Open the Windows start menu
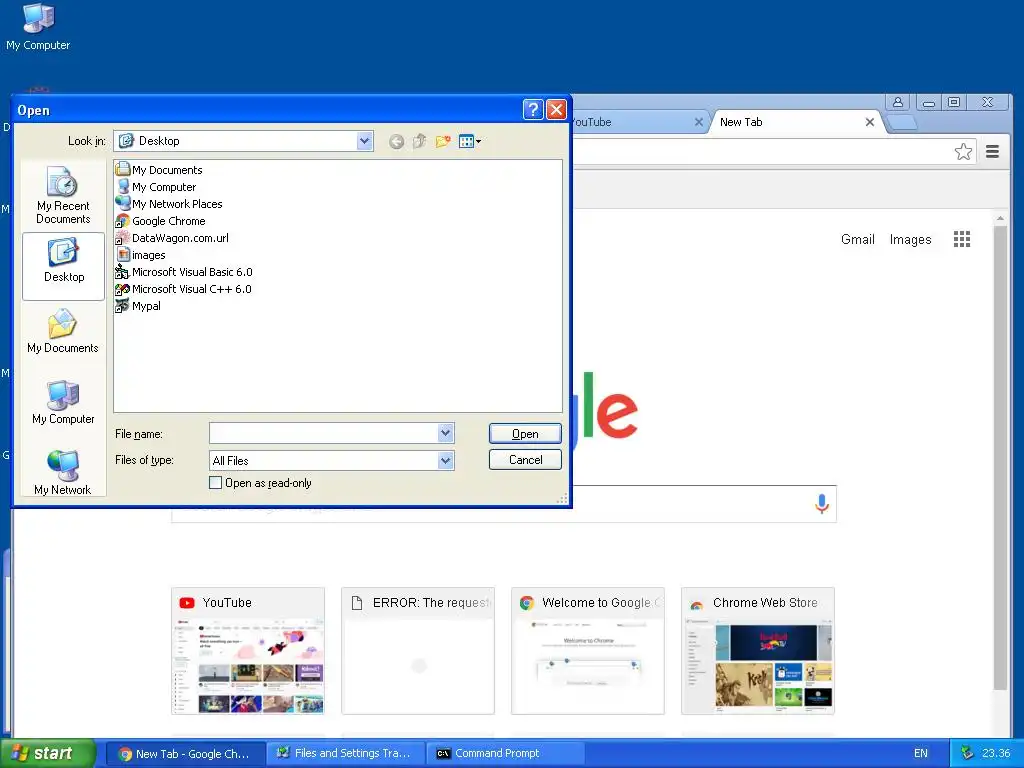 point(48,754)
